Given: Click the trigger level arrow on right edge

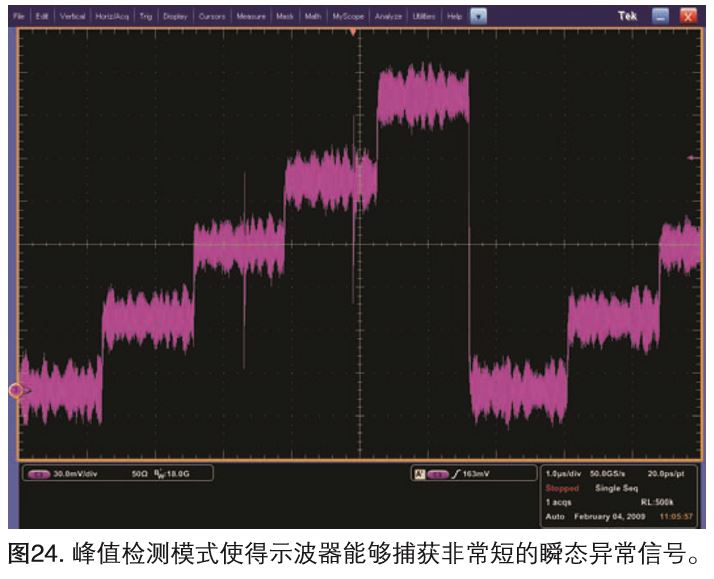Looking at the screenshot, I should click(691, 158).
